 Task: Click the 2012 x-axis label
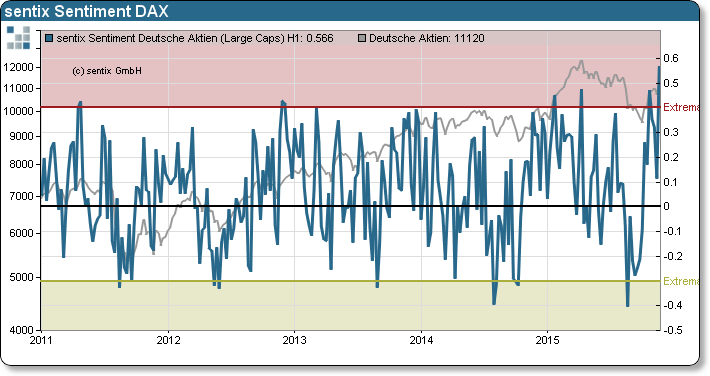168,340
